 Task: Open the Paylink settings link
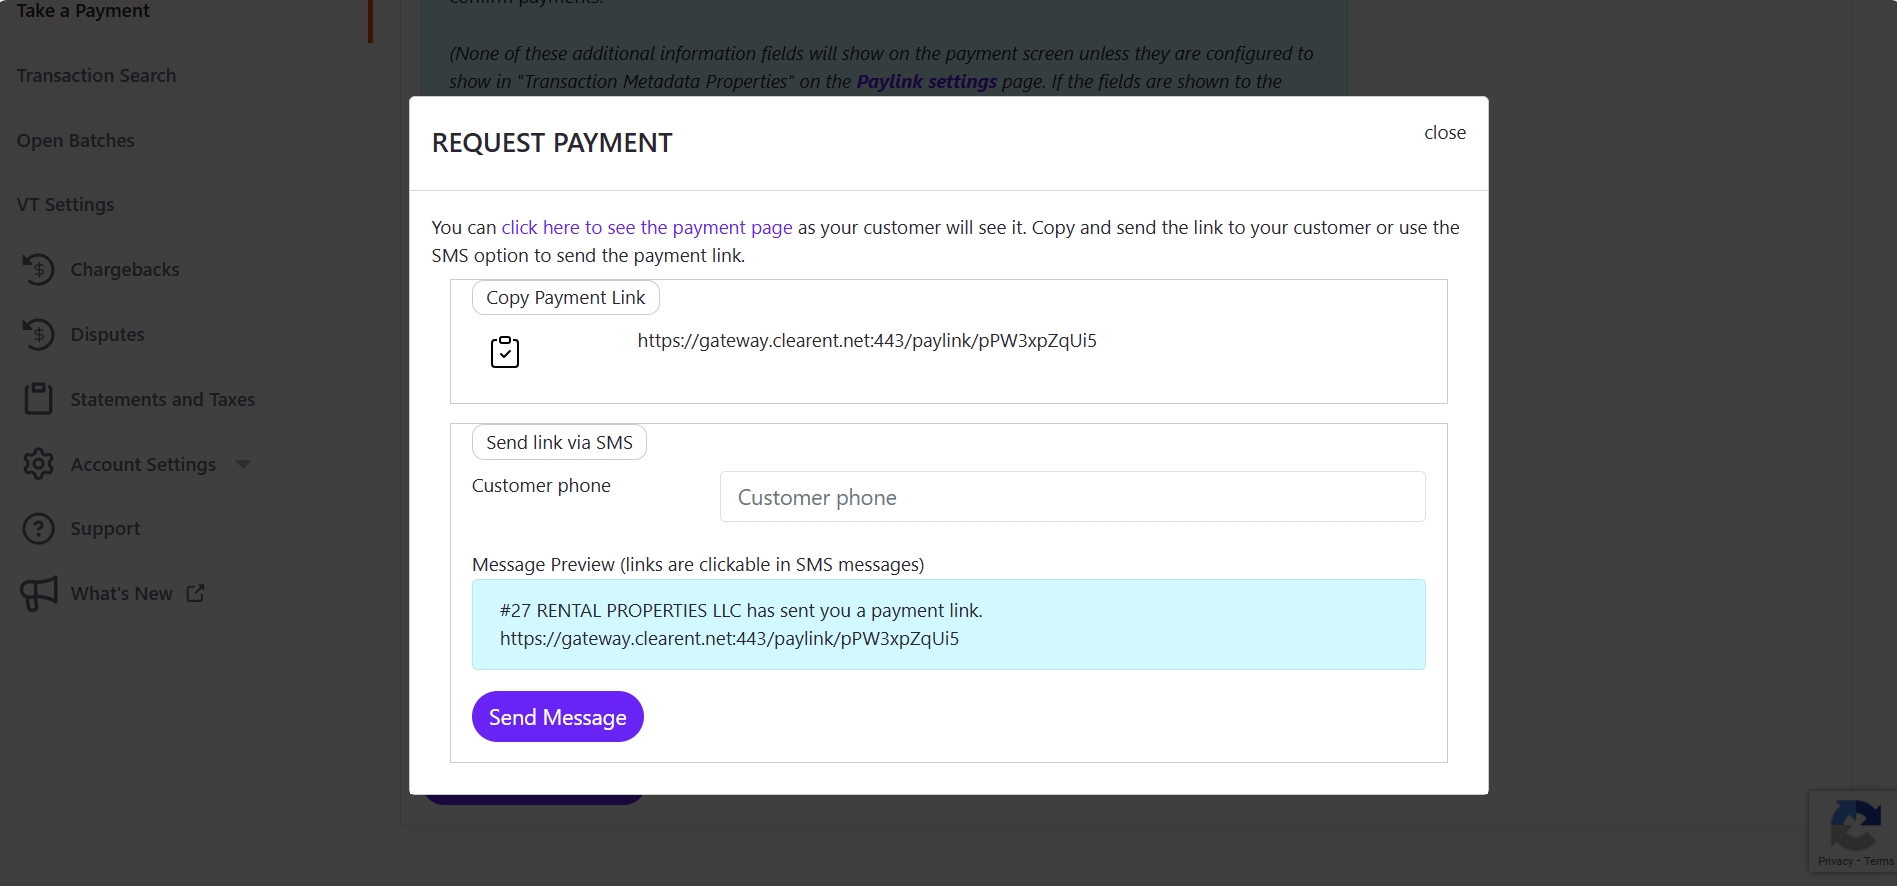(926, 82)
